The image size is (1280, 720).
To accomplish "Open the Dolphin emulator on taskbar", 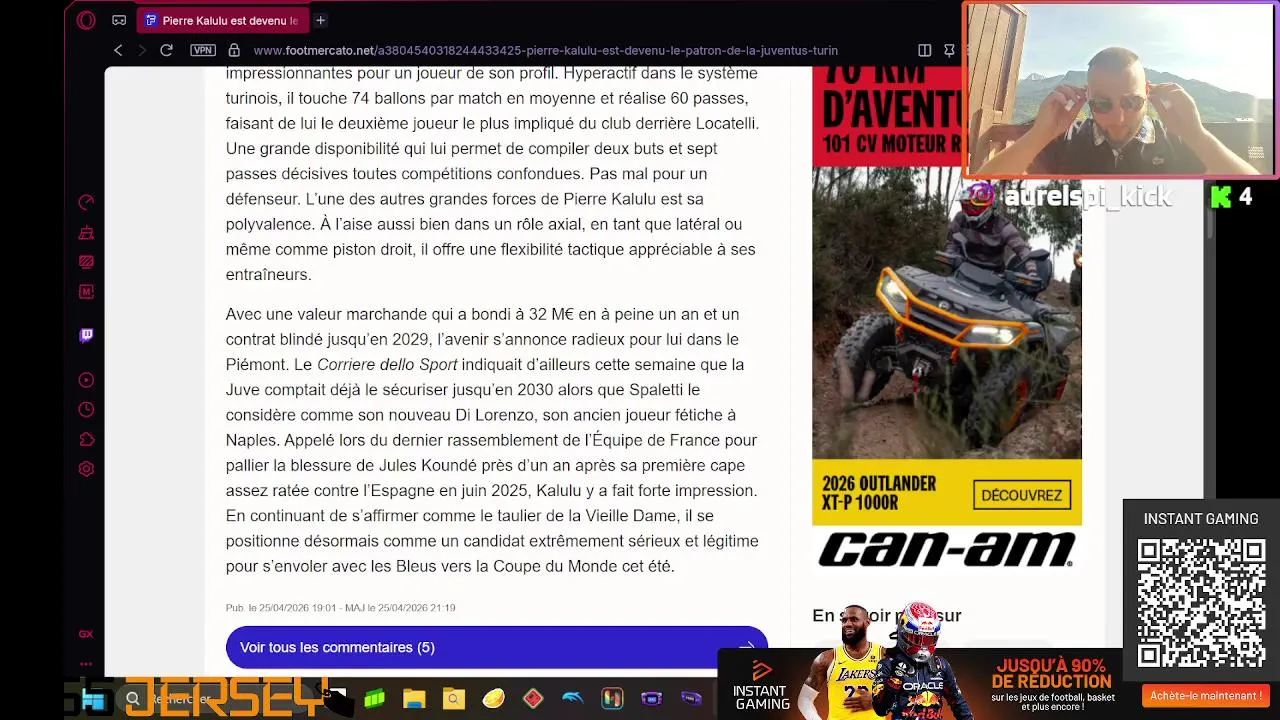I will [x=572, y=699].
